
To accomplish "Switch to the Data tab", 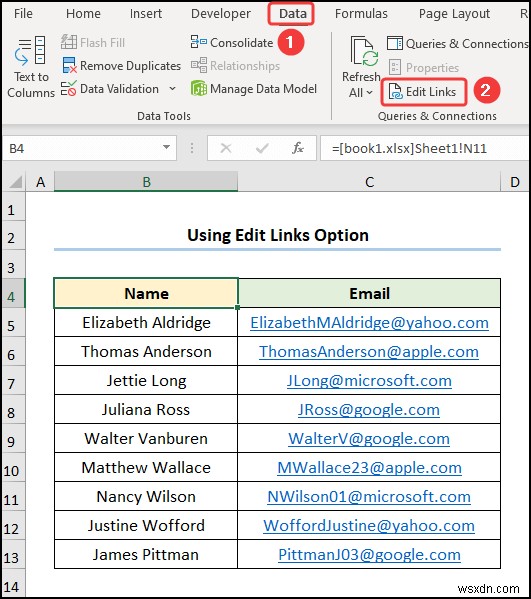I will 293,14.
